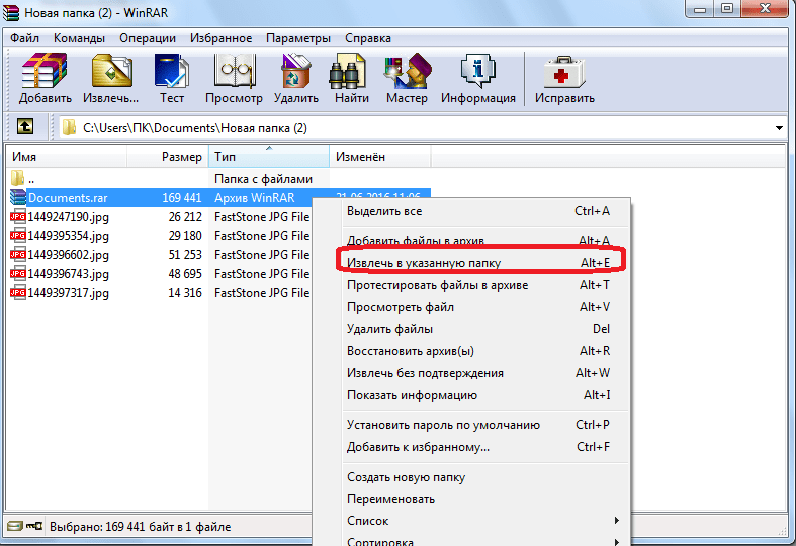796x546 pixels.
Task: Click Documents.rar archive icon
Action: click(18, 197)
